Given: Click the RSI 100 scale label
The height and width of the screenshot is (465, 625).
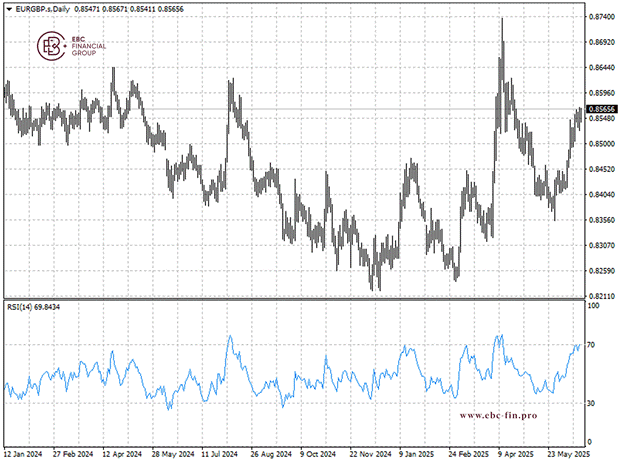Looking at the screenshot, I should 593,306.
